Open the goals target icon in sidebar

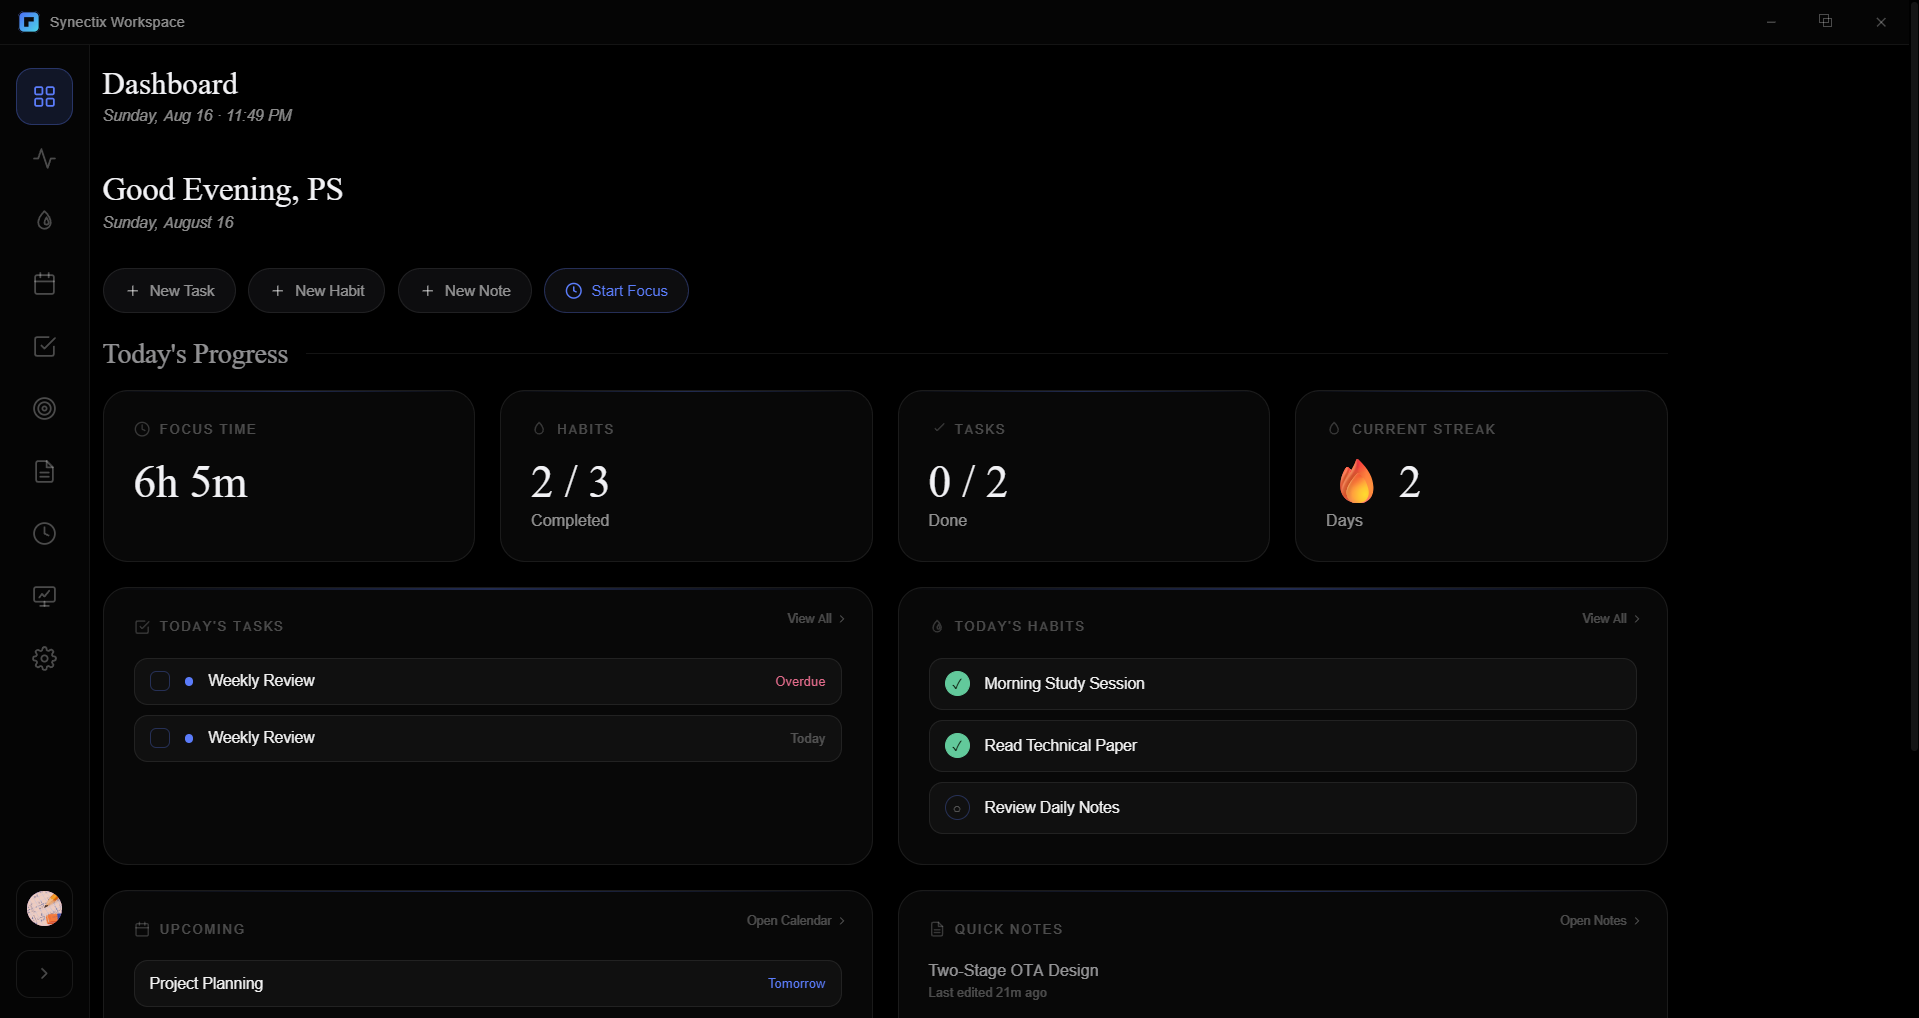click(44, 409)
